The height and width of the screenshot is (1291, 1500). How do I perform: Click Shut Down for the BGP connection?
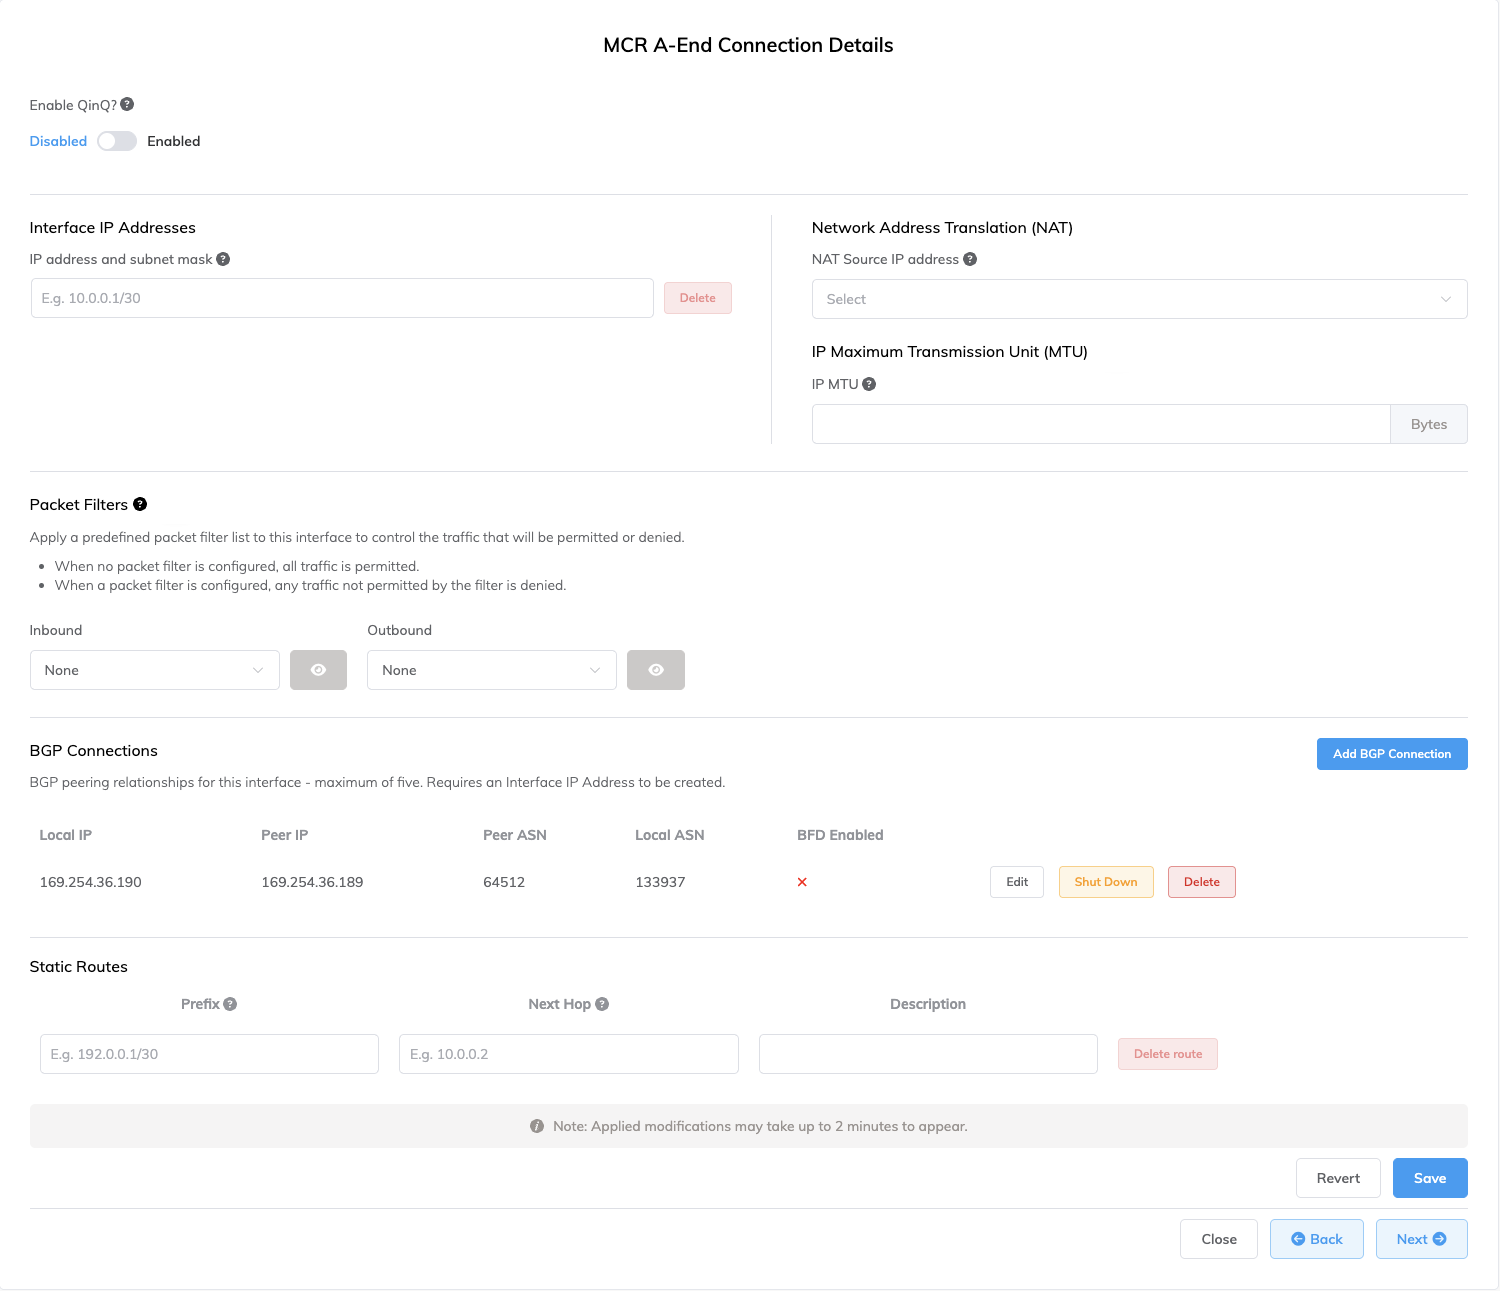1105,882
